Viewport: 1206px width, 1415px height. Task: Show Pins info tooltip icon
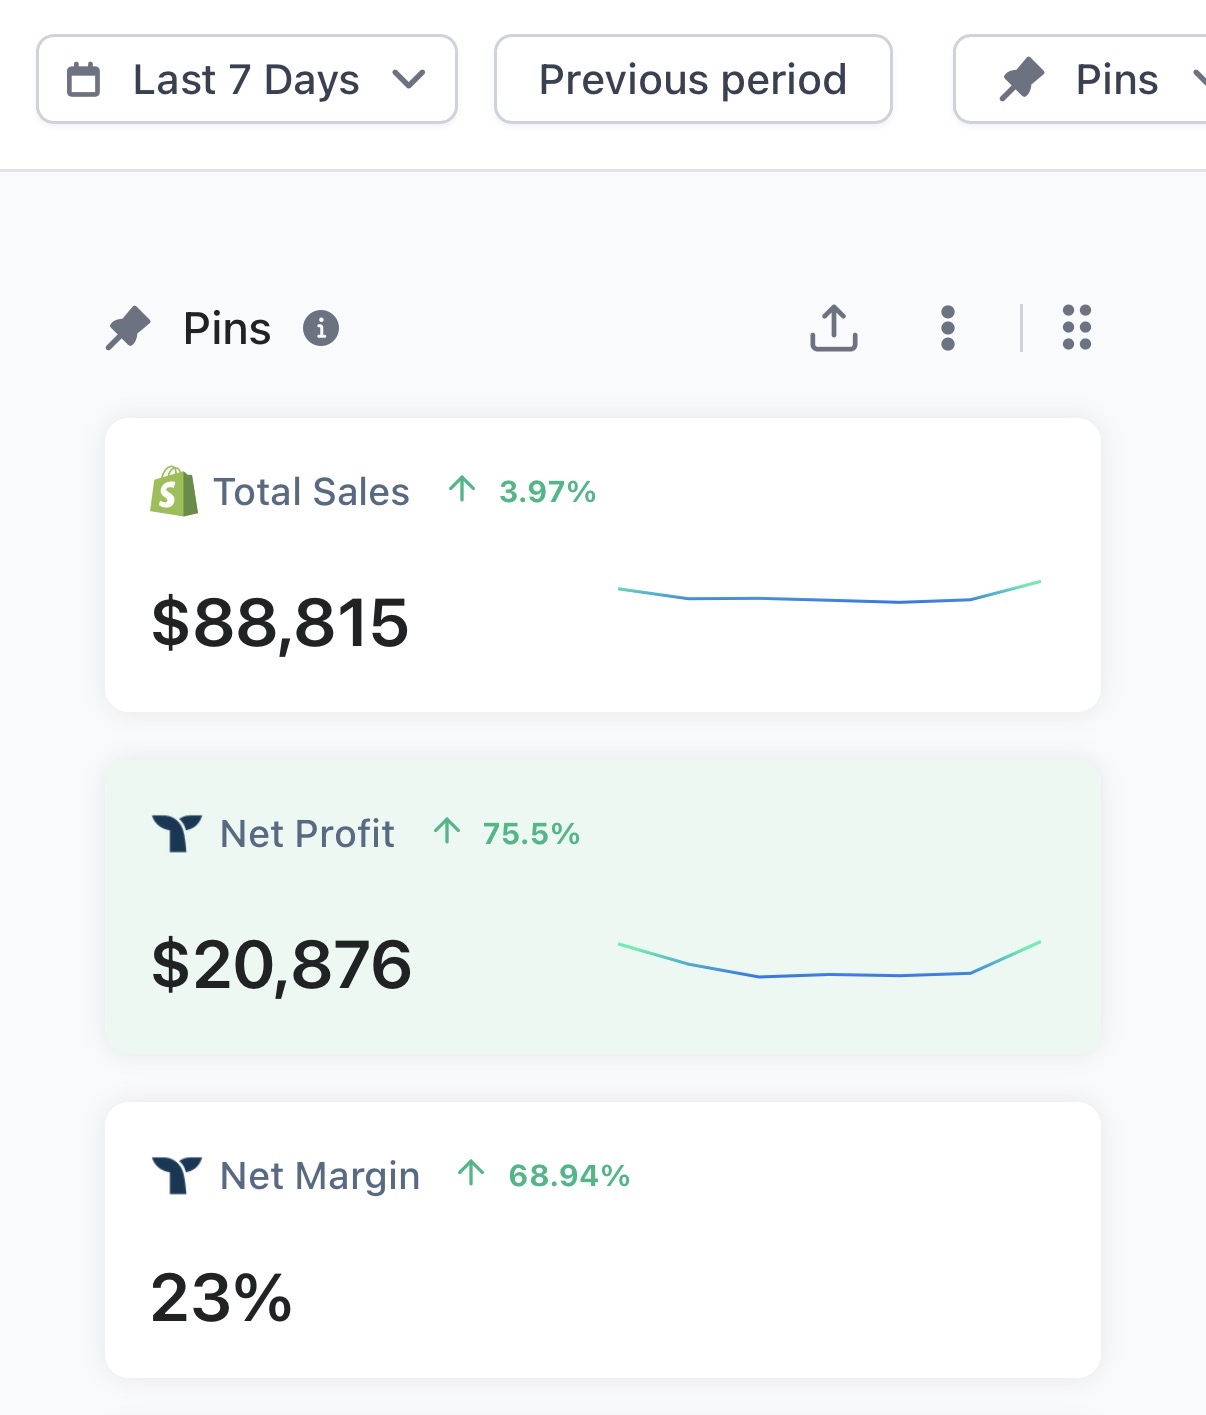coord(321,328)
